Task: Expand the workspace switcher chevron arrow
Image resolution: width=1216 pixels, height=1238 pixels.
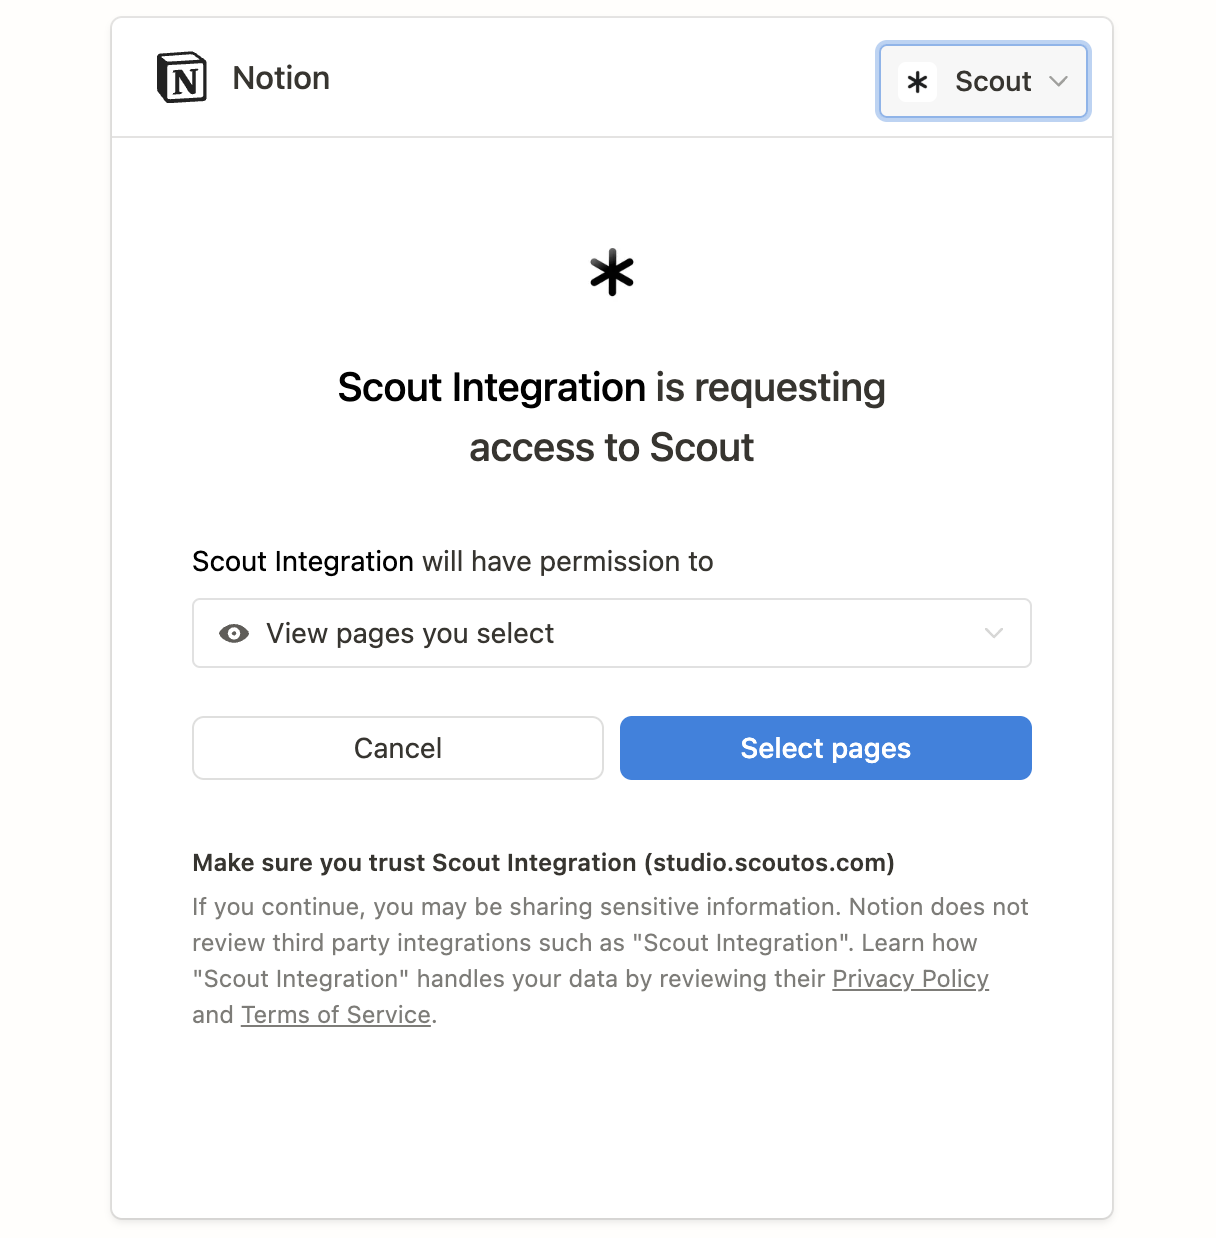Action: [x=1059, y=82]
